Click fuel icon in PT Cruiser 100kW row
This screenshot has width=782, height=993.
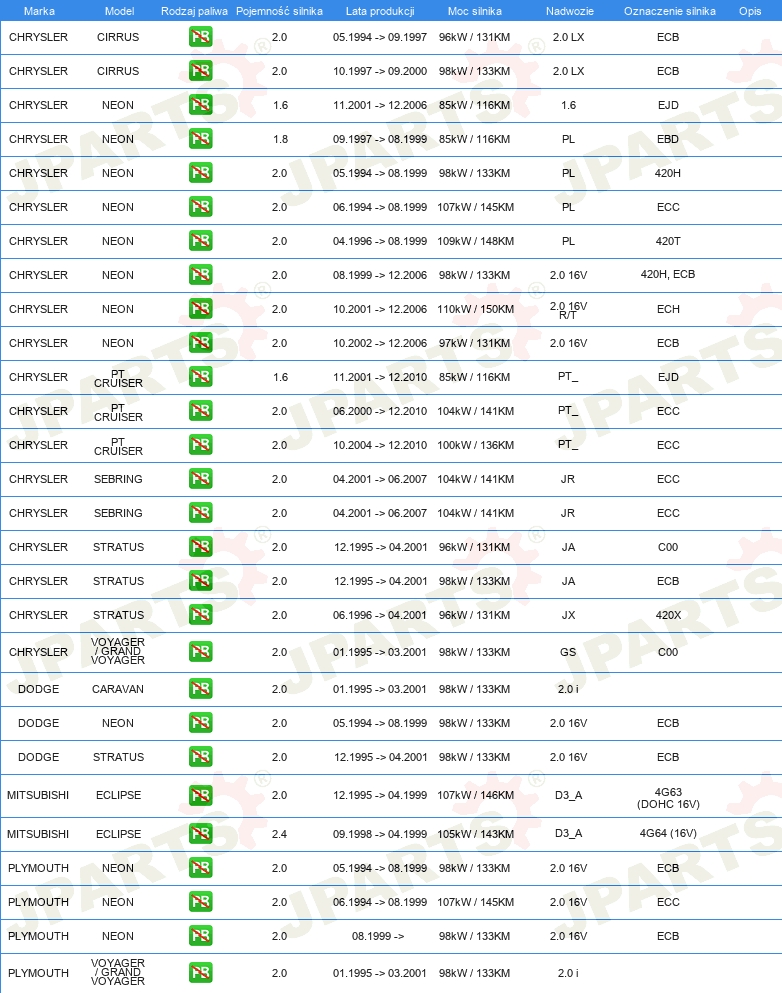pyautogui.click(x=201, y=445)
